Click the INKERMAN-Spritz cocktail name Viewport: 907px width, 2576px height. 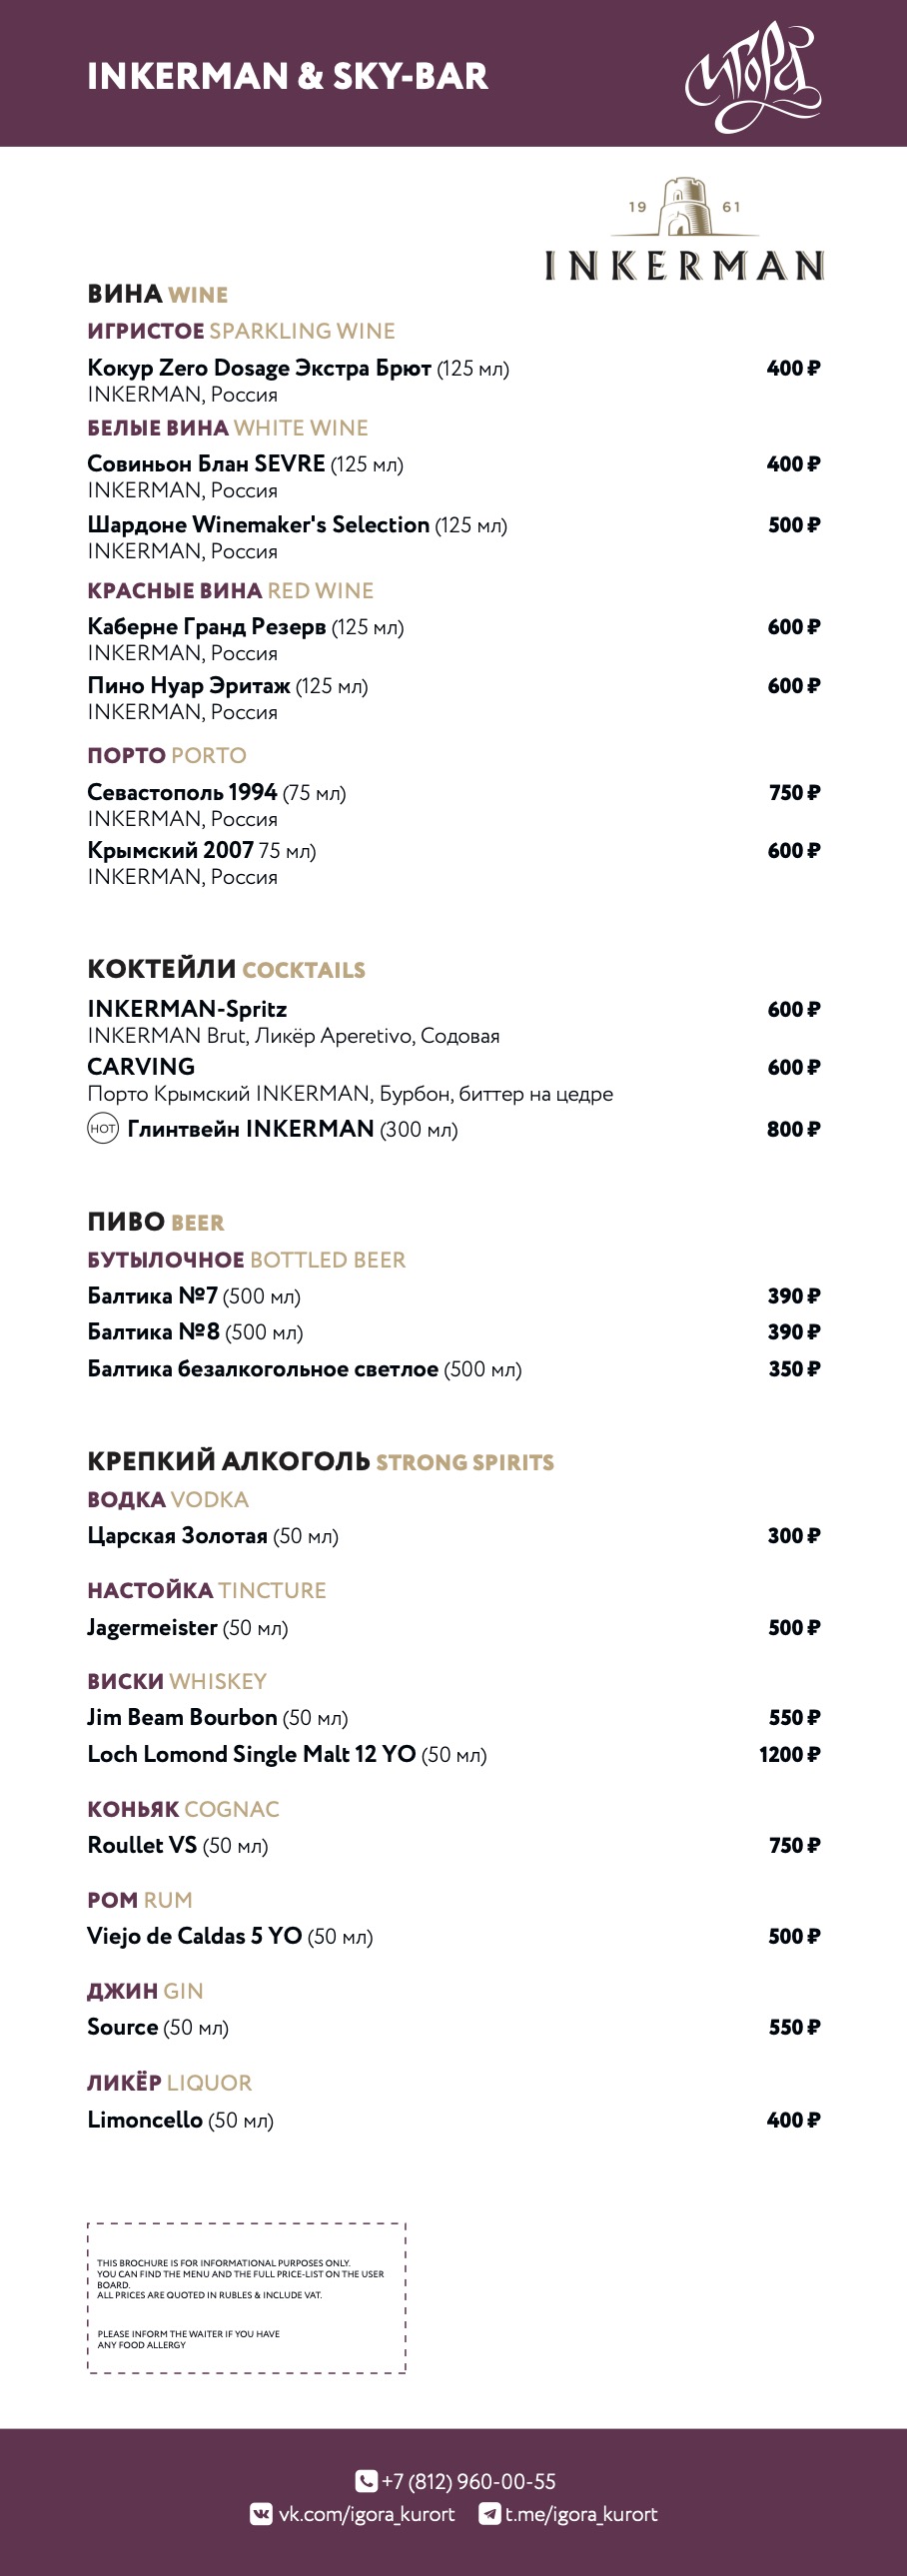point(187,1008)
